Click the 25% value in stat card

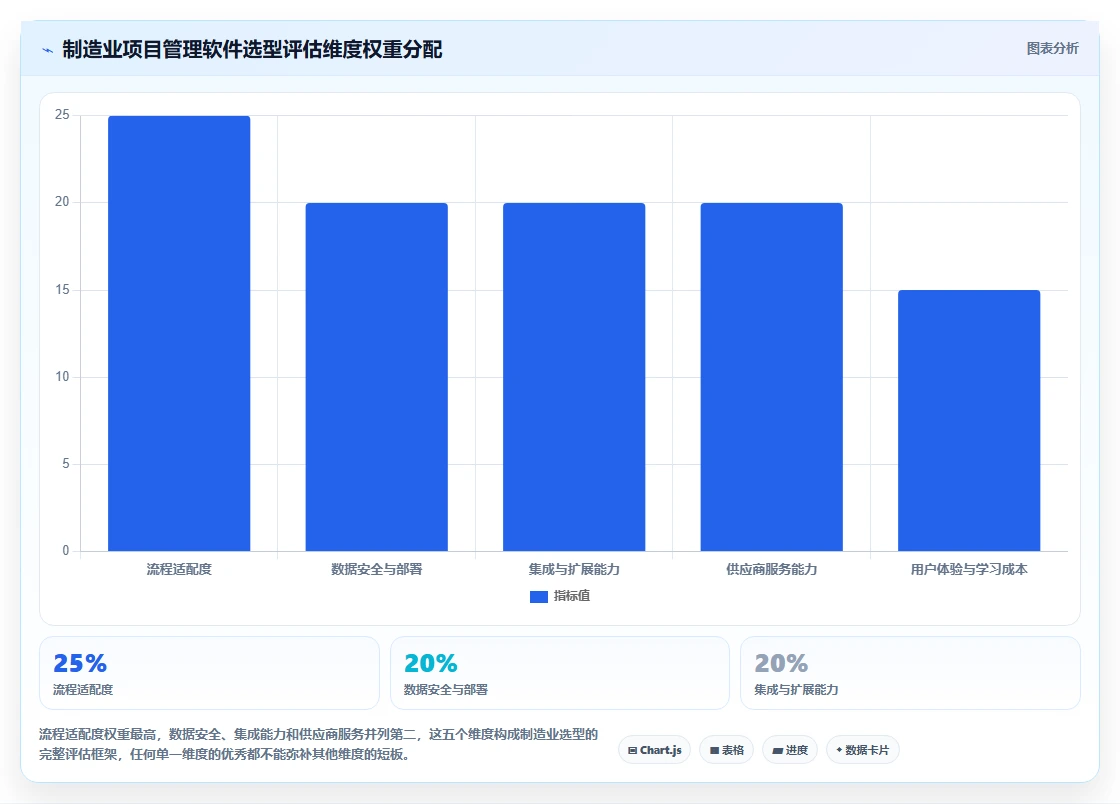point(80,663)
